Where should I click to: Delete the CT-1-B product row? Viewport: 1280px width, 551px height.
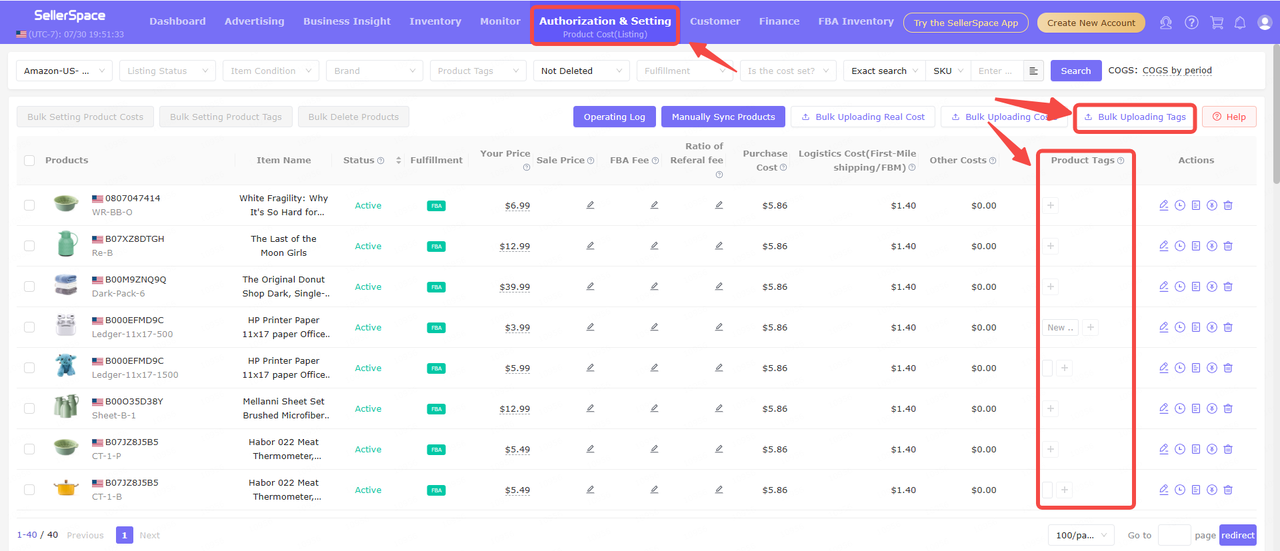[1228, 490]
